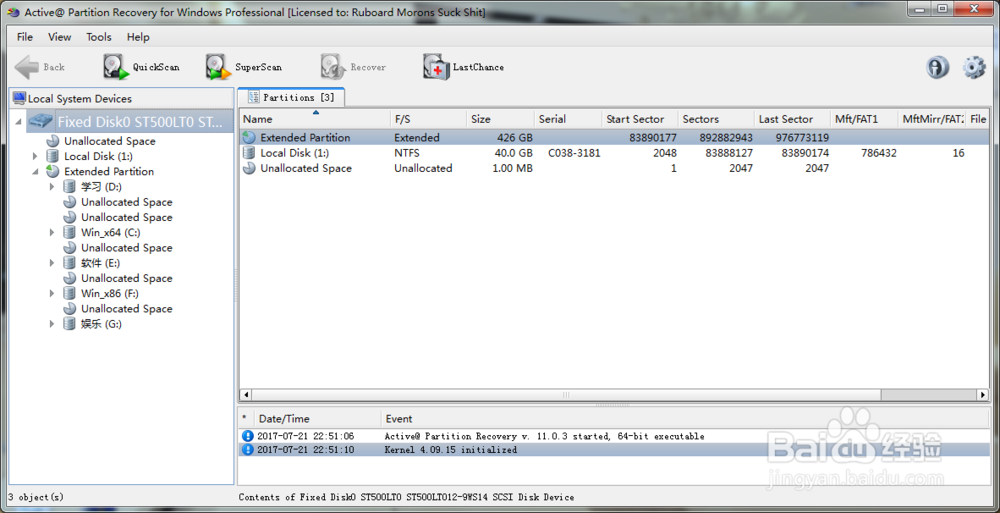Click the horizontal scrollbar left arrow
The width and height of the screenshot is (1000, 513).
[246, 395]
